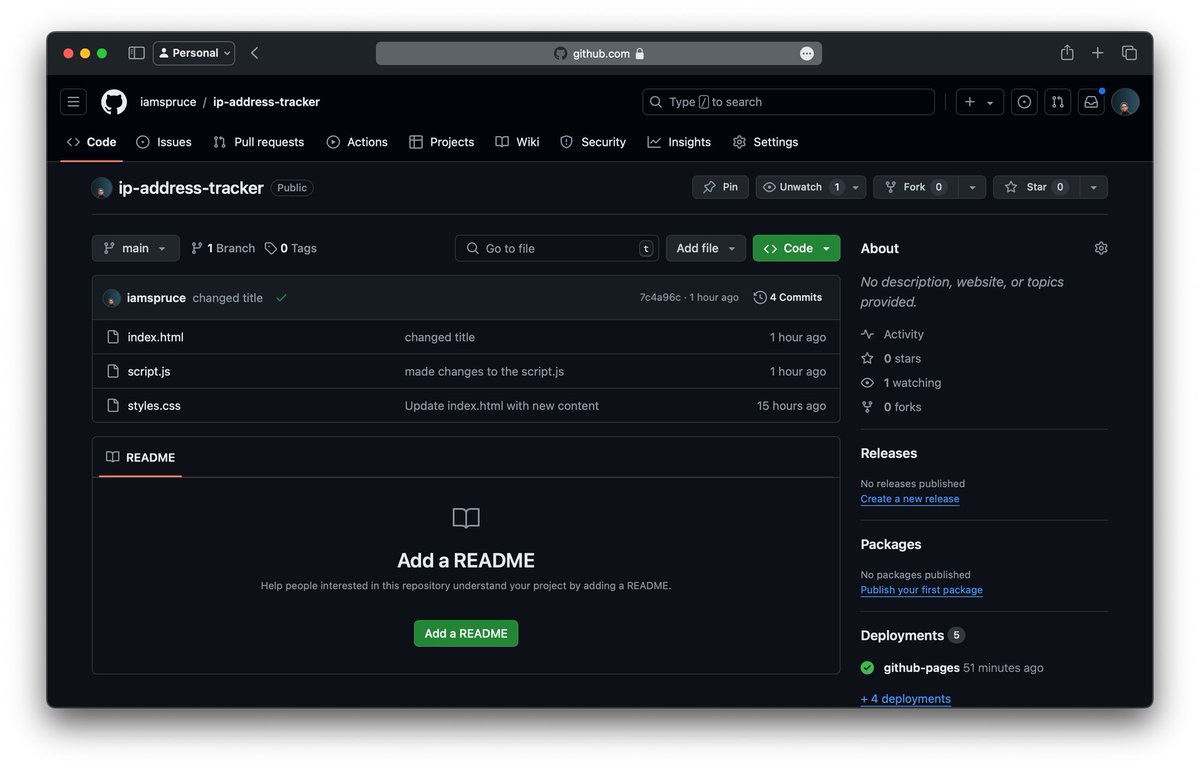The width and height of the screenshot is (1200, 770).
Task: Open commit message 'made changes to the script.js'
Action: 484,371
